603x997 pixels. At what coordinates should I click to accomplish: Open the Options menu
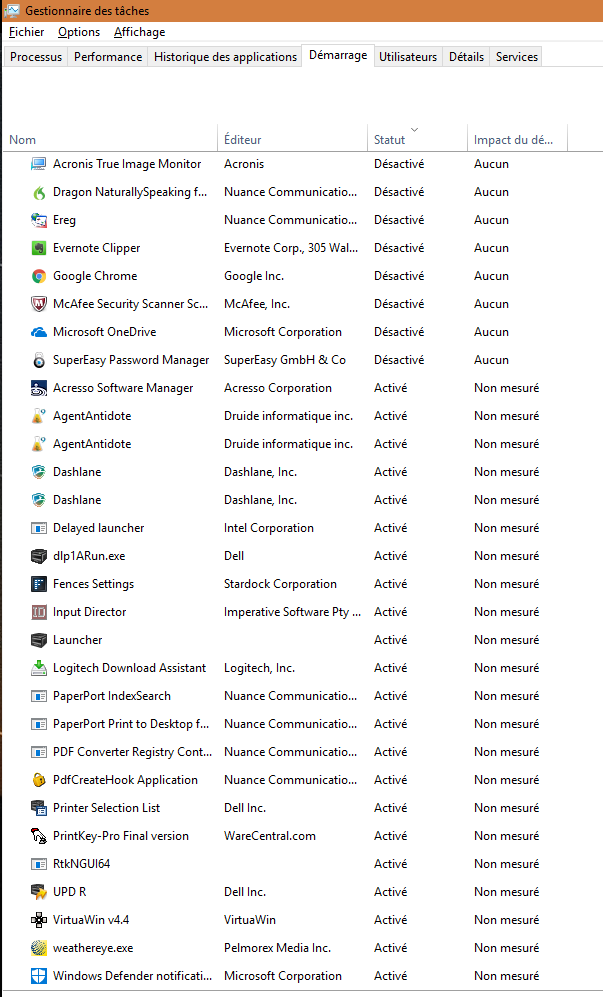tap(79, 32)
